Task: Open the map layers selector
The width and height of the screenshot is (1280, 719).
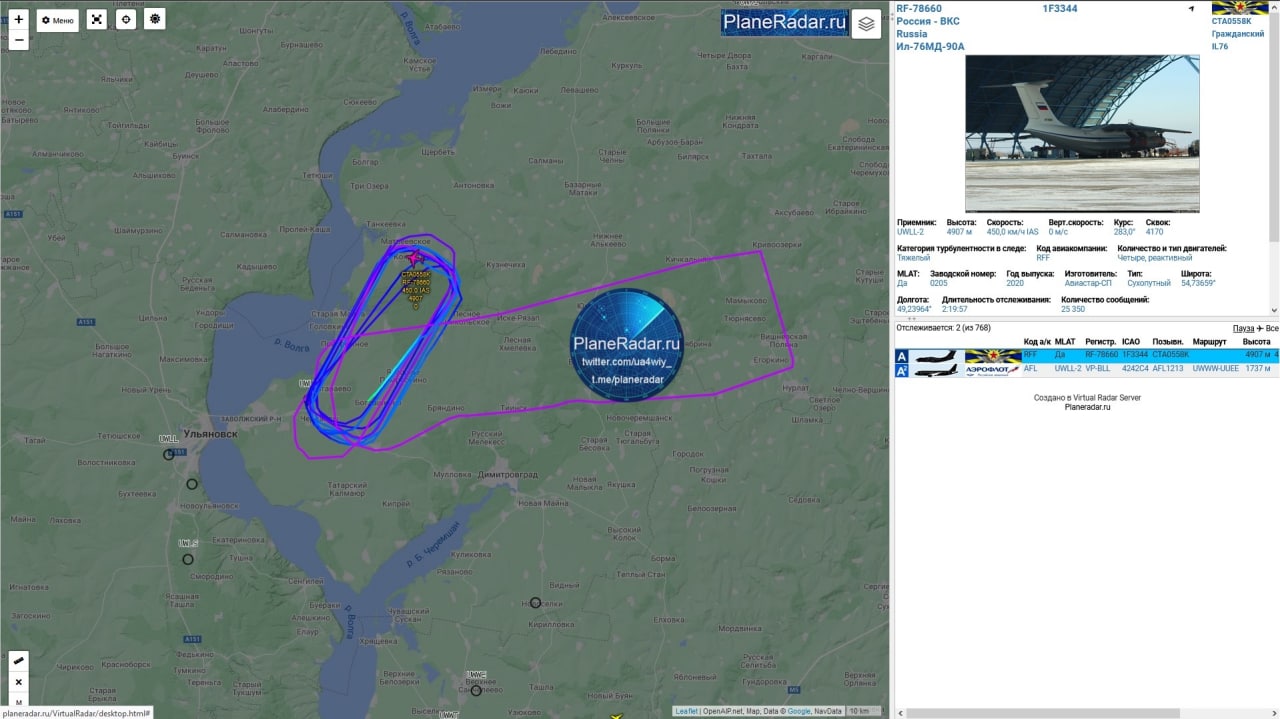Action: (x=866, y=24)
